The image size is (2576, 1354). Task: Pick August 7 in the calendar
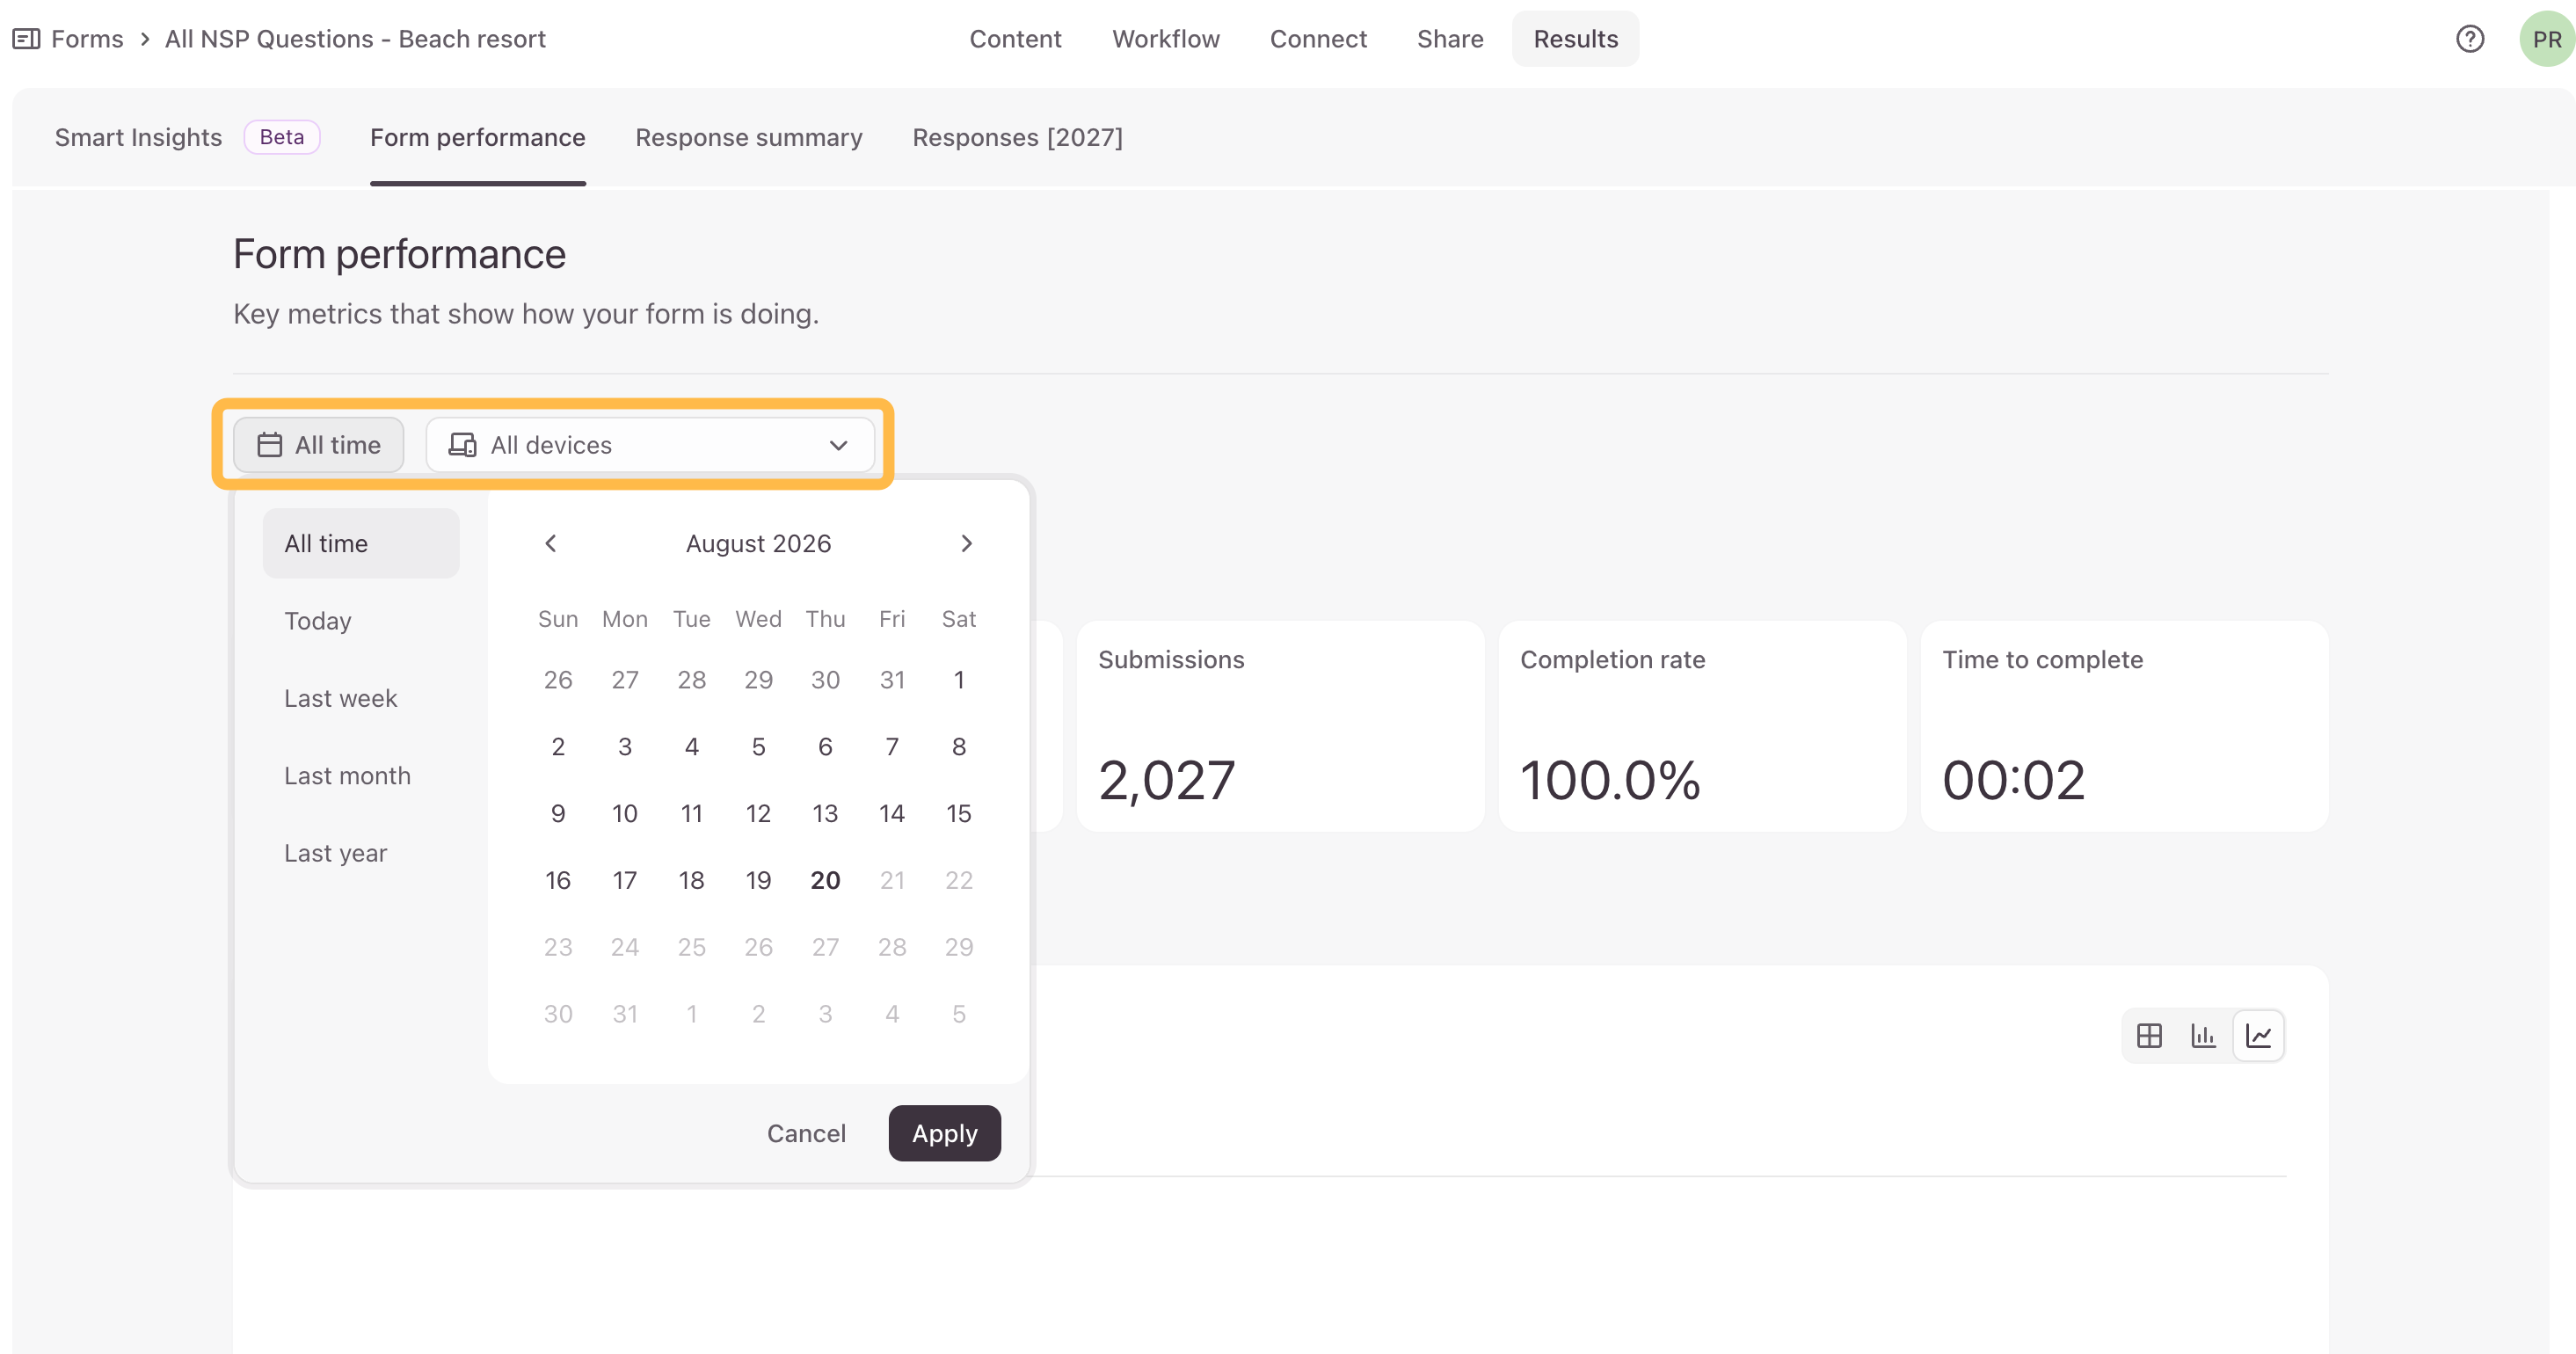point(892,747)
